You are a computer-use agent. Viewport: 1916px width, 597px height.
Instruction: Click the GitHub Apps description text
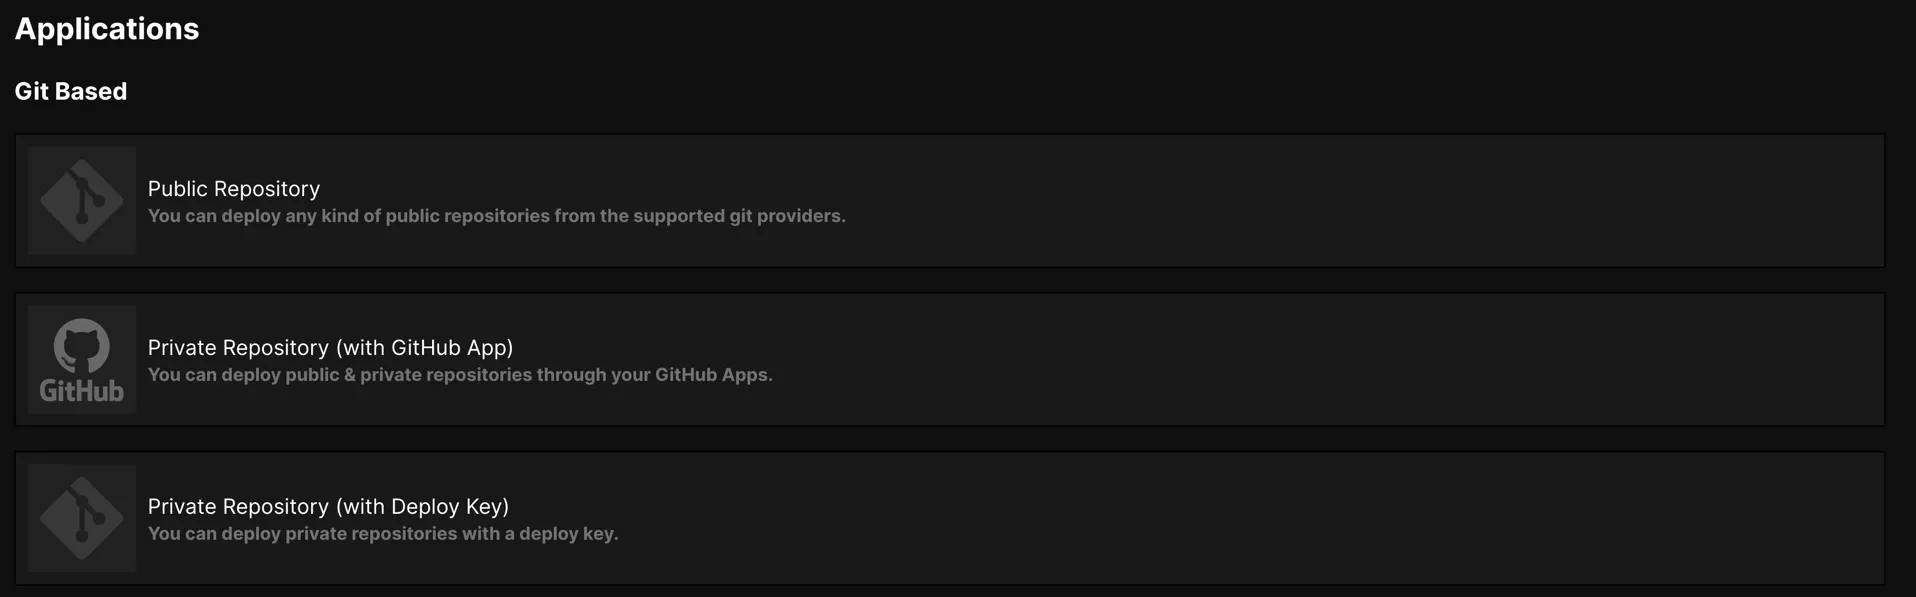click(x=460, y=375)
